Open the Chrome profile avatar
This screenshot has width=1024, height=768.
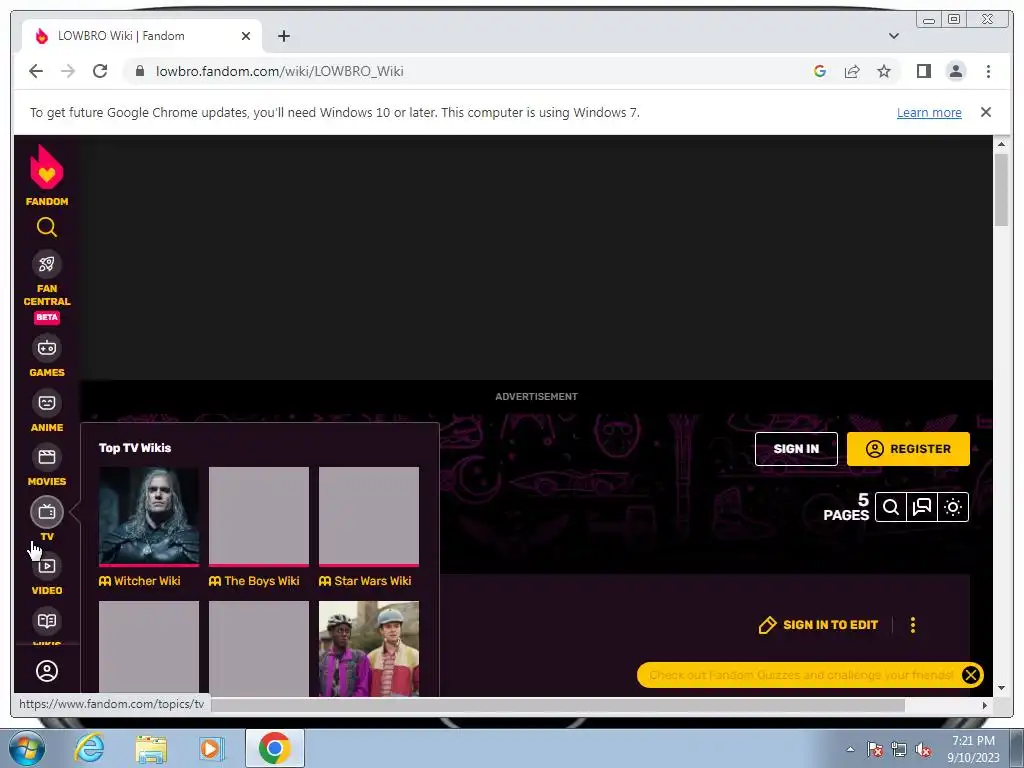(x=955, y=71)
